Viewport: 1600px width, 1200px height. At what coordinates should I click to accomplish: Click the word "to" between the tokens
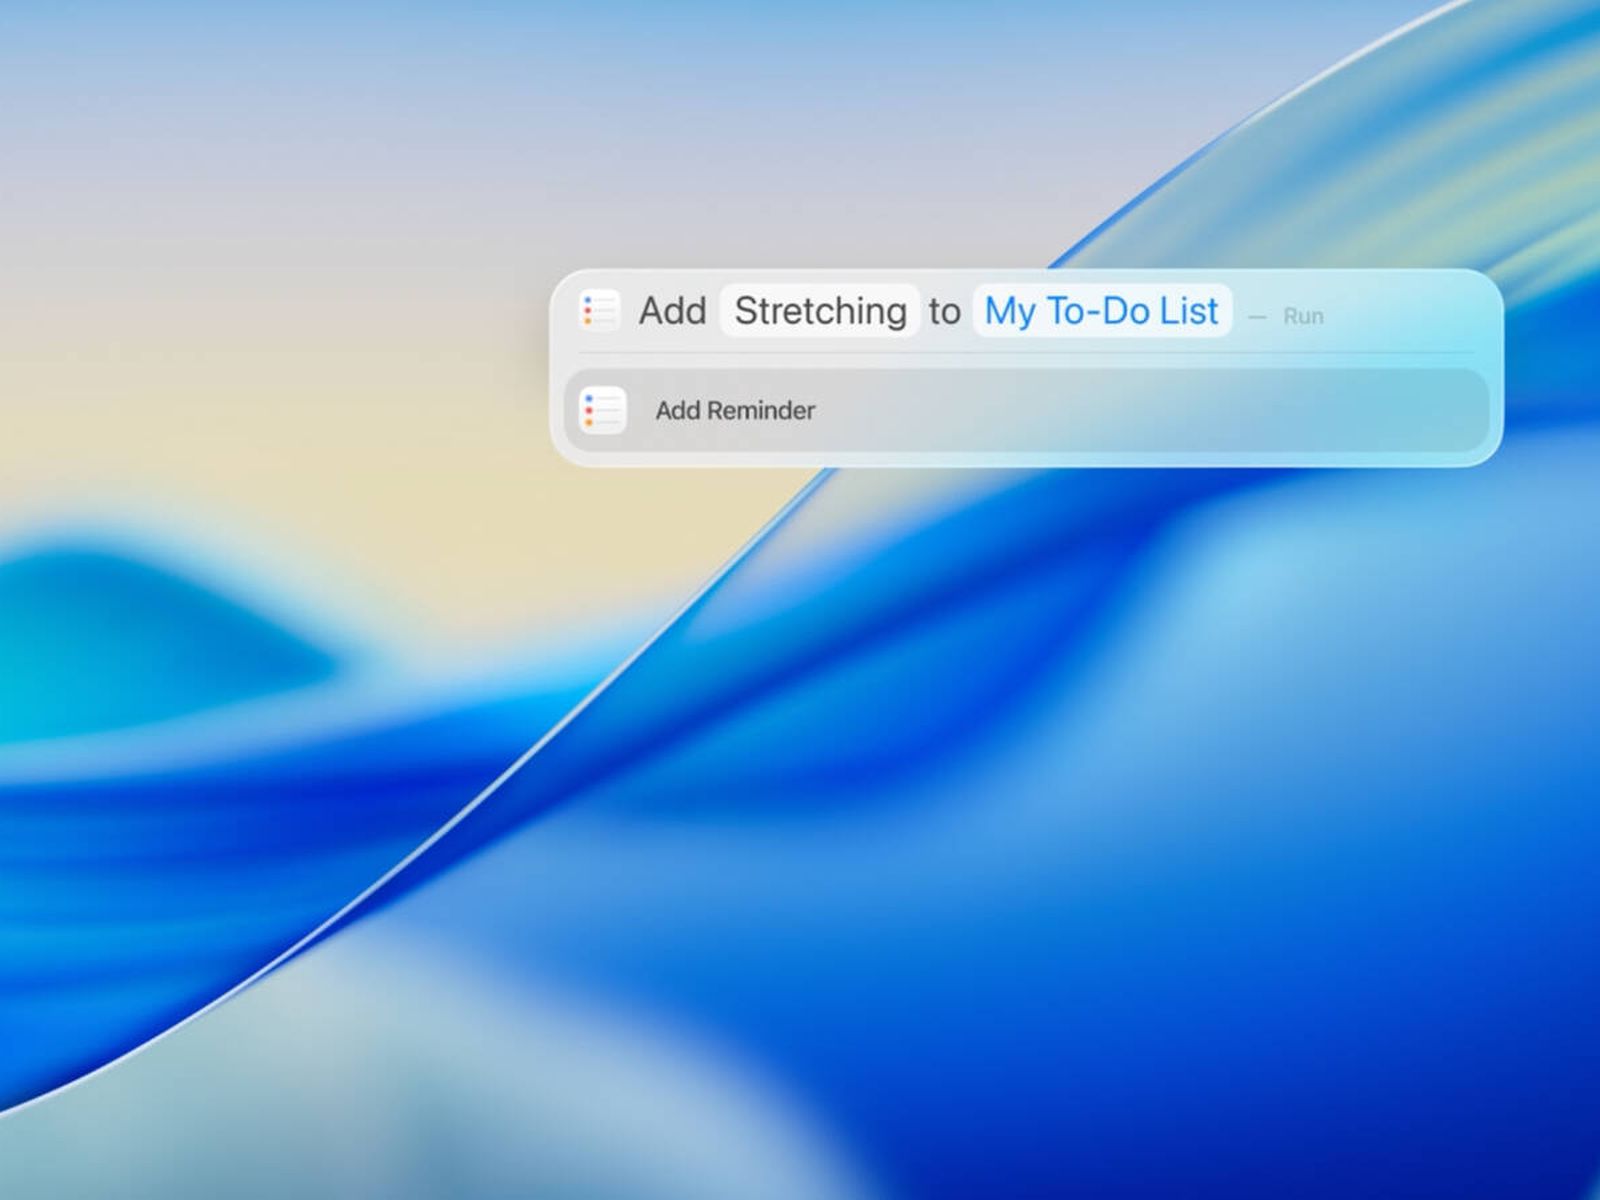944,311
